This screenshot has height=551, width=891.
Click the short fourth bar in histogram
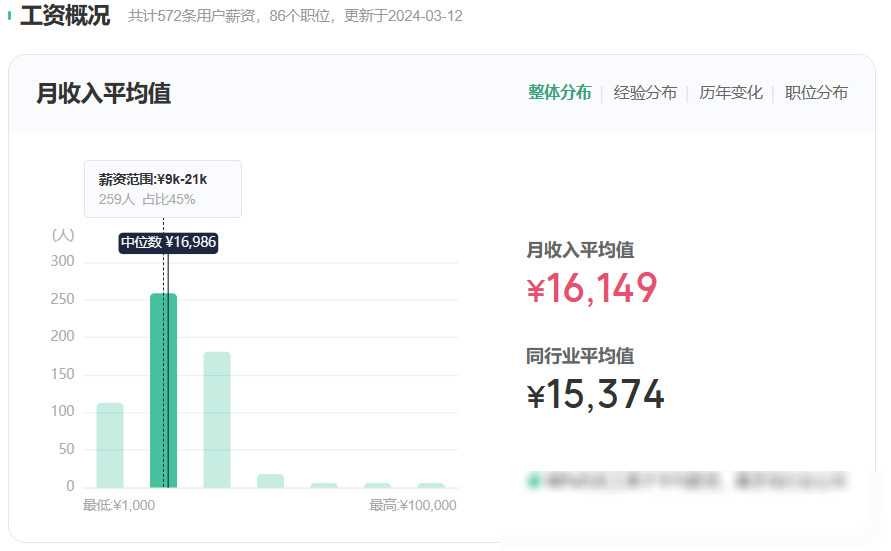click(270, 481)
